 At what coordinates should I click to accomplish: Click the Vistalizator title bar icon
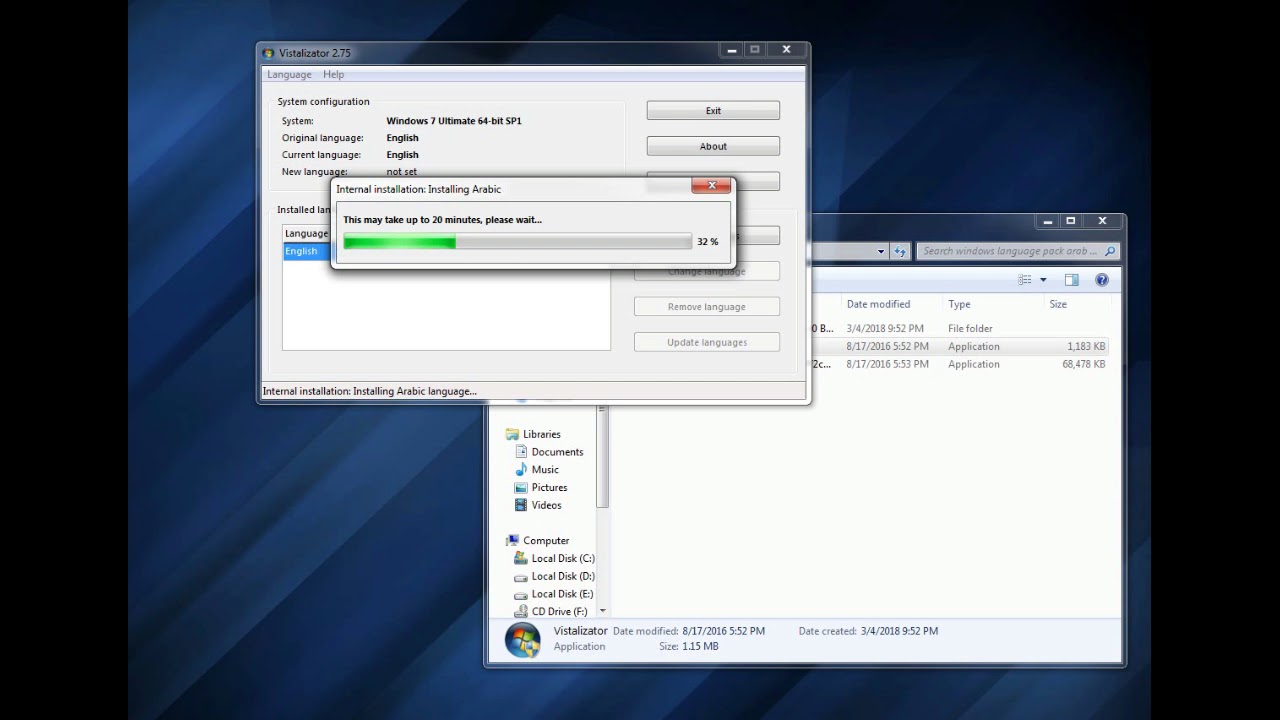point(268,53)
